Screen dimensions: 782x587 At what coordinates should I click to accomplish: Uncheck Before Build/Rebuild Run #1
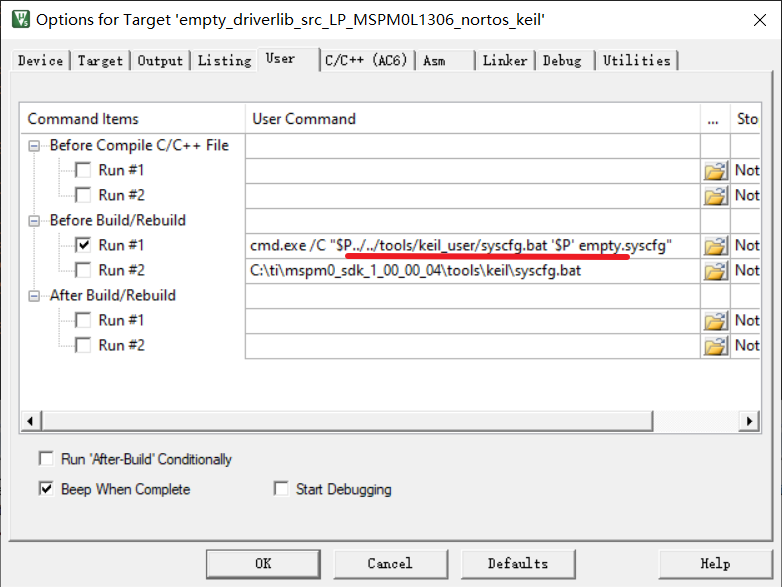coord(83,245)
